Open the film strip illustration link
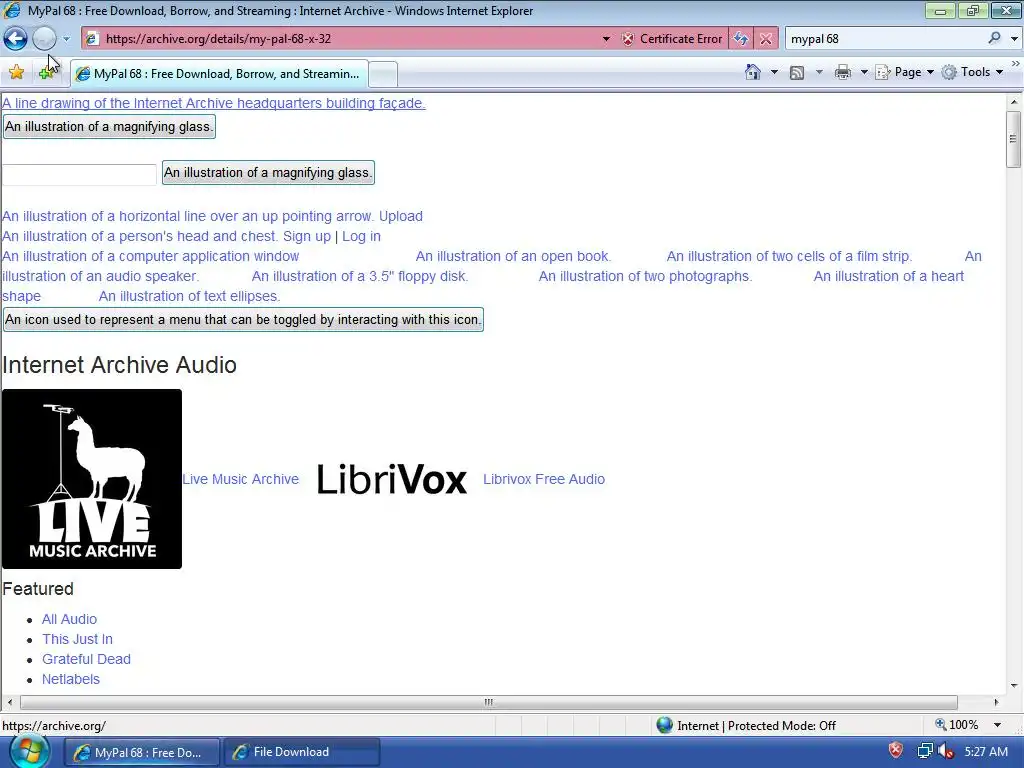The height and width of the screenshot is (768, 1024). (x=790, y=256)
